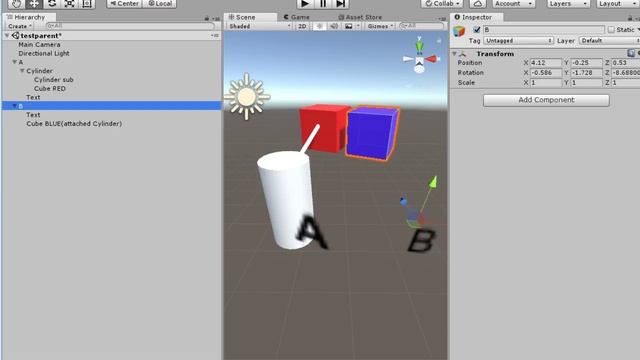Image resolution: width=640 pixels, height=360 pixels.
Task: Select Cube RED in Hierarchy
Action: [50, 89]
